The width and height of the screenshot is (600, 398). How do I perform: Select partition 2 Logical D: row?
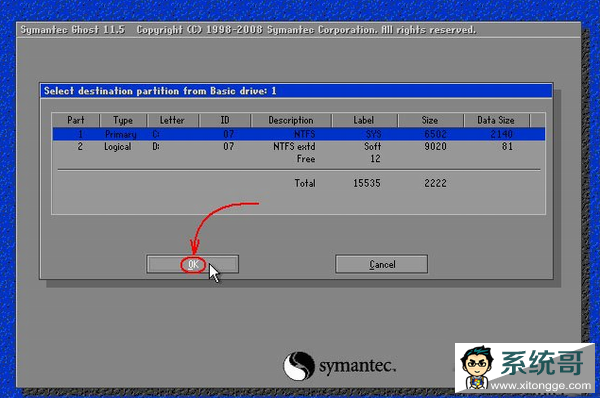[298, 146]
